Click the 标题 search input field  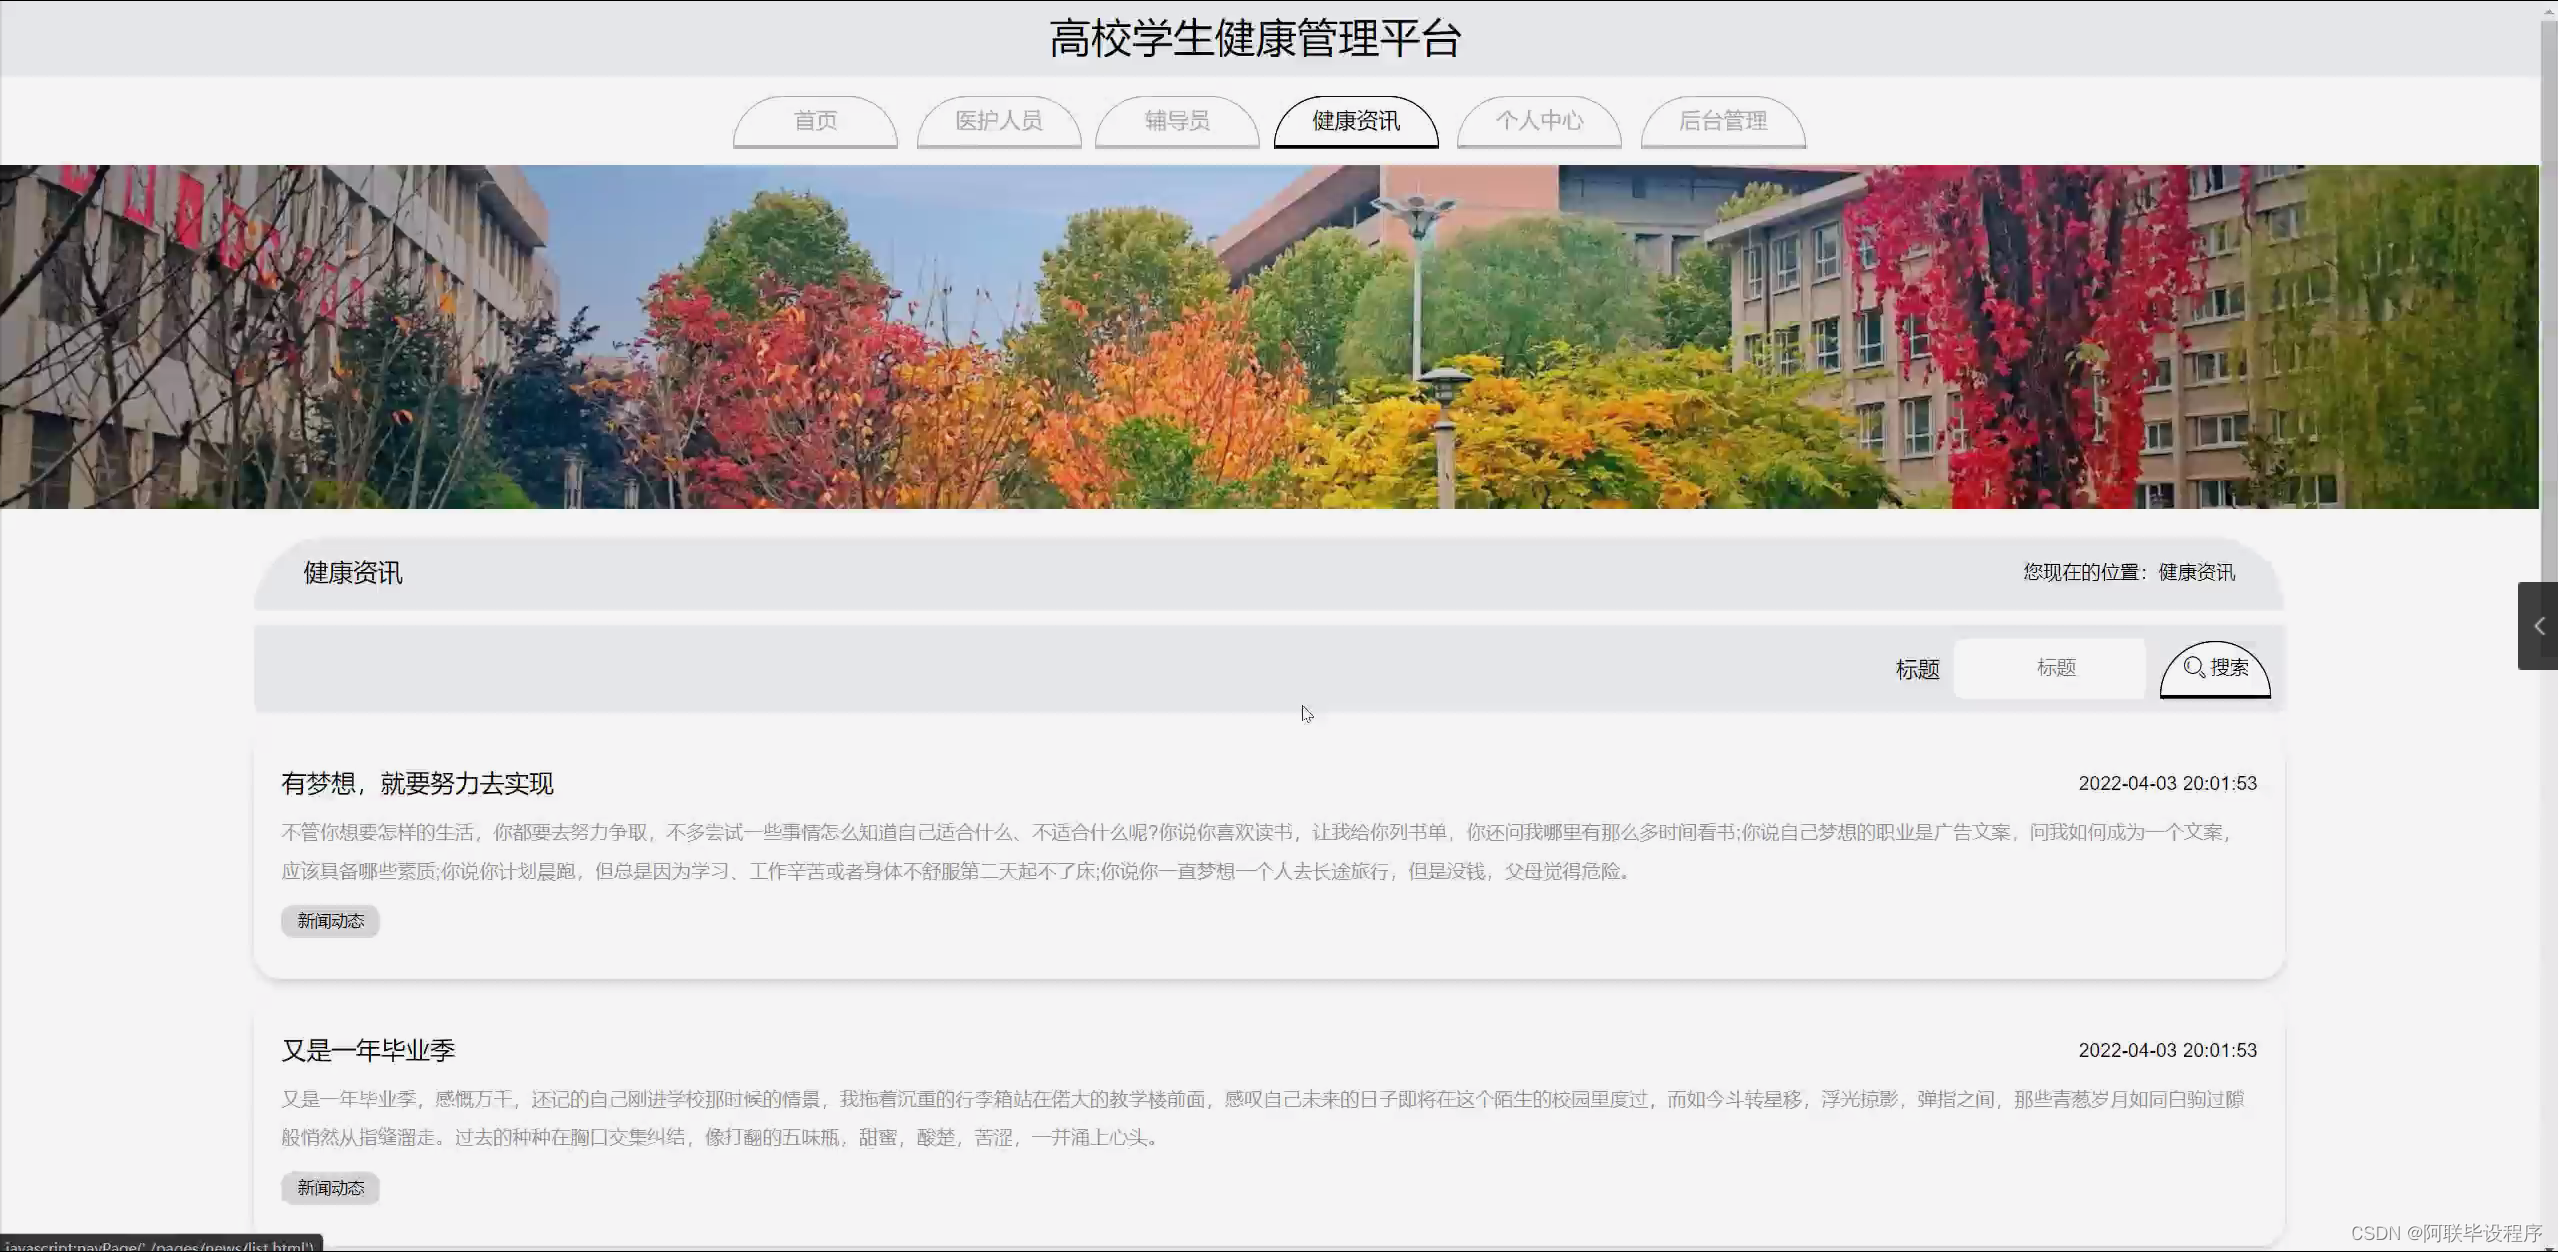2052,668
